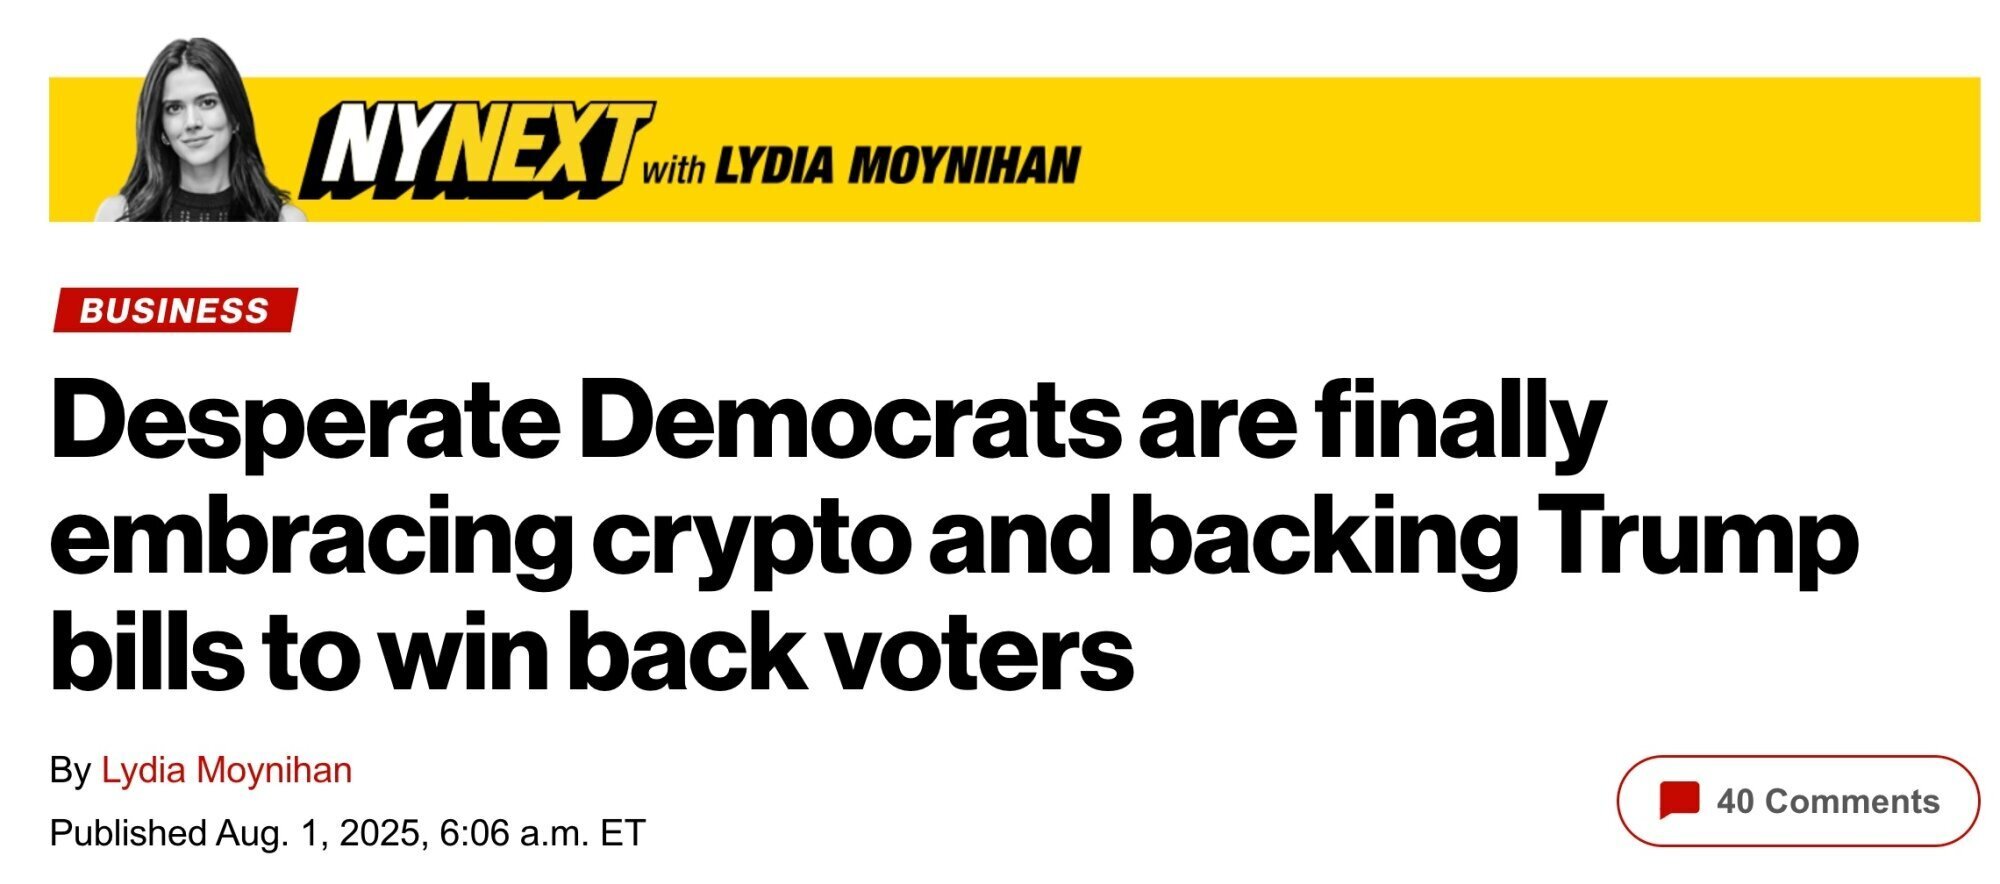Screen dimensions: 2000x884
Task: Click the 'By' label before author name
Action: click(70, 771)
